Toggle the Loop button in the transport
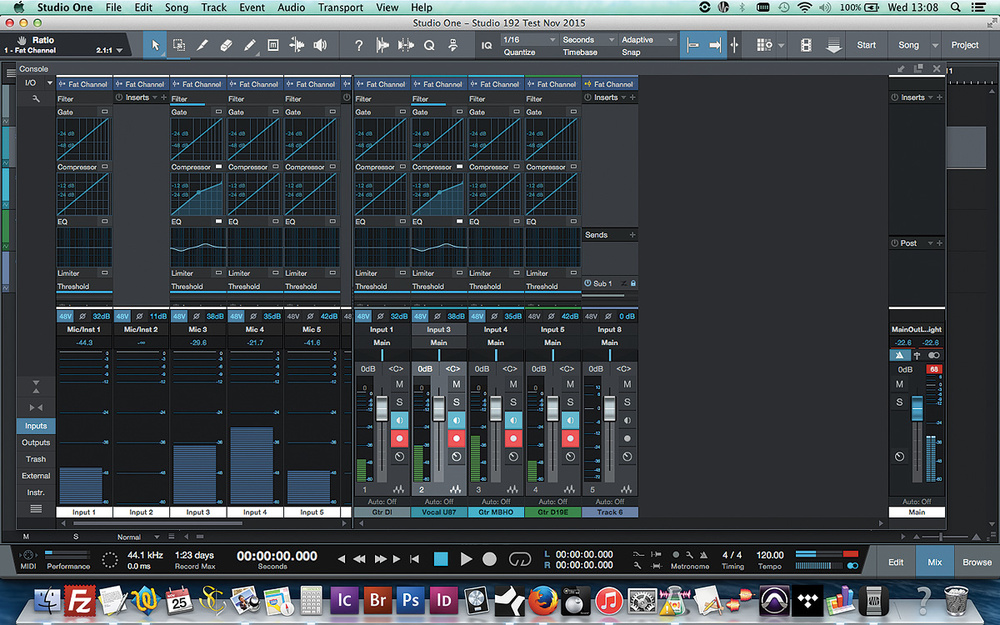Viewport: 1000px width, 625px height. (519, 560)
